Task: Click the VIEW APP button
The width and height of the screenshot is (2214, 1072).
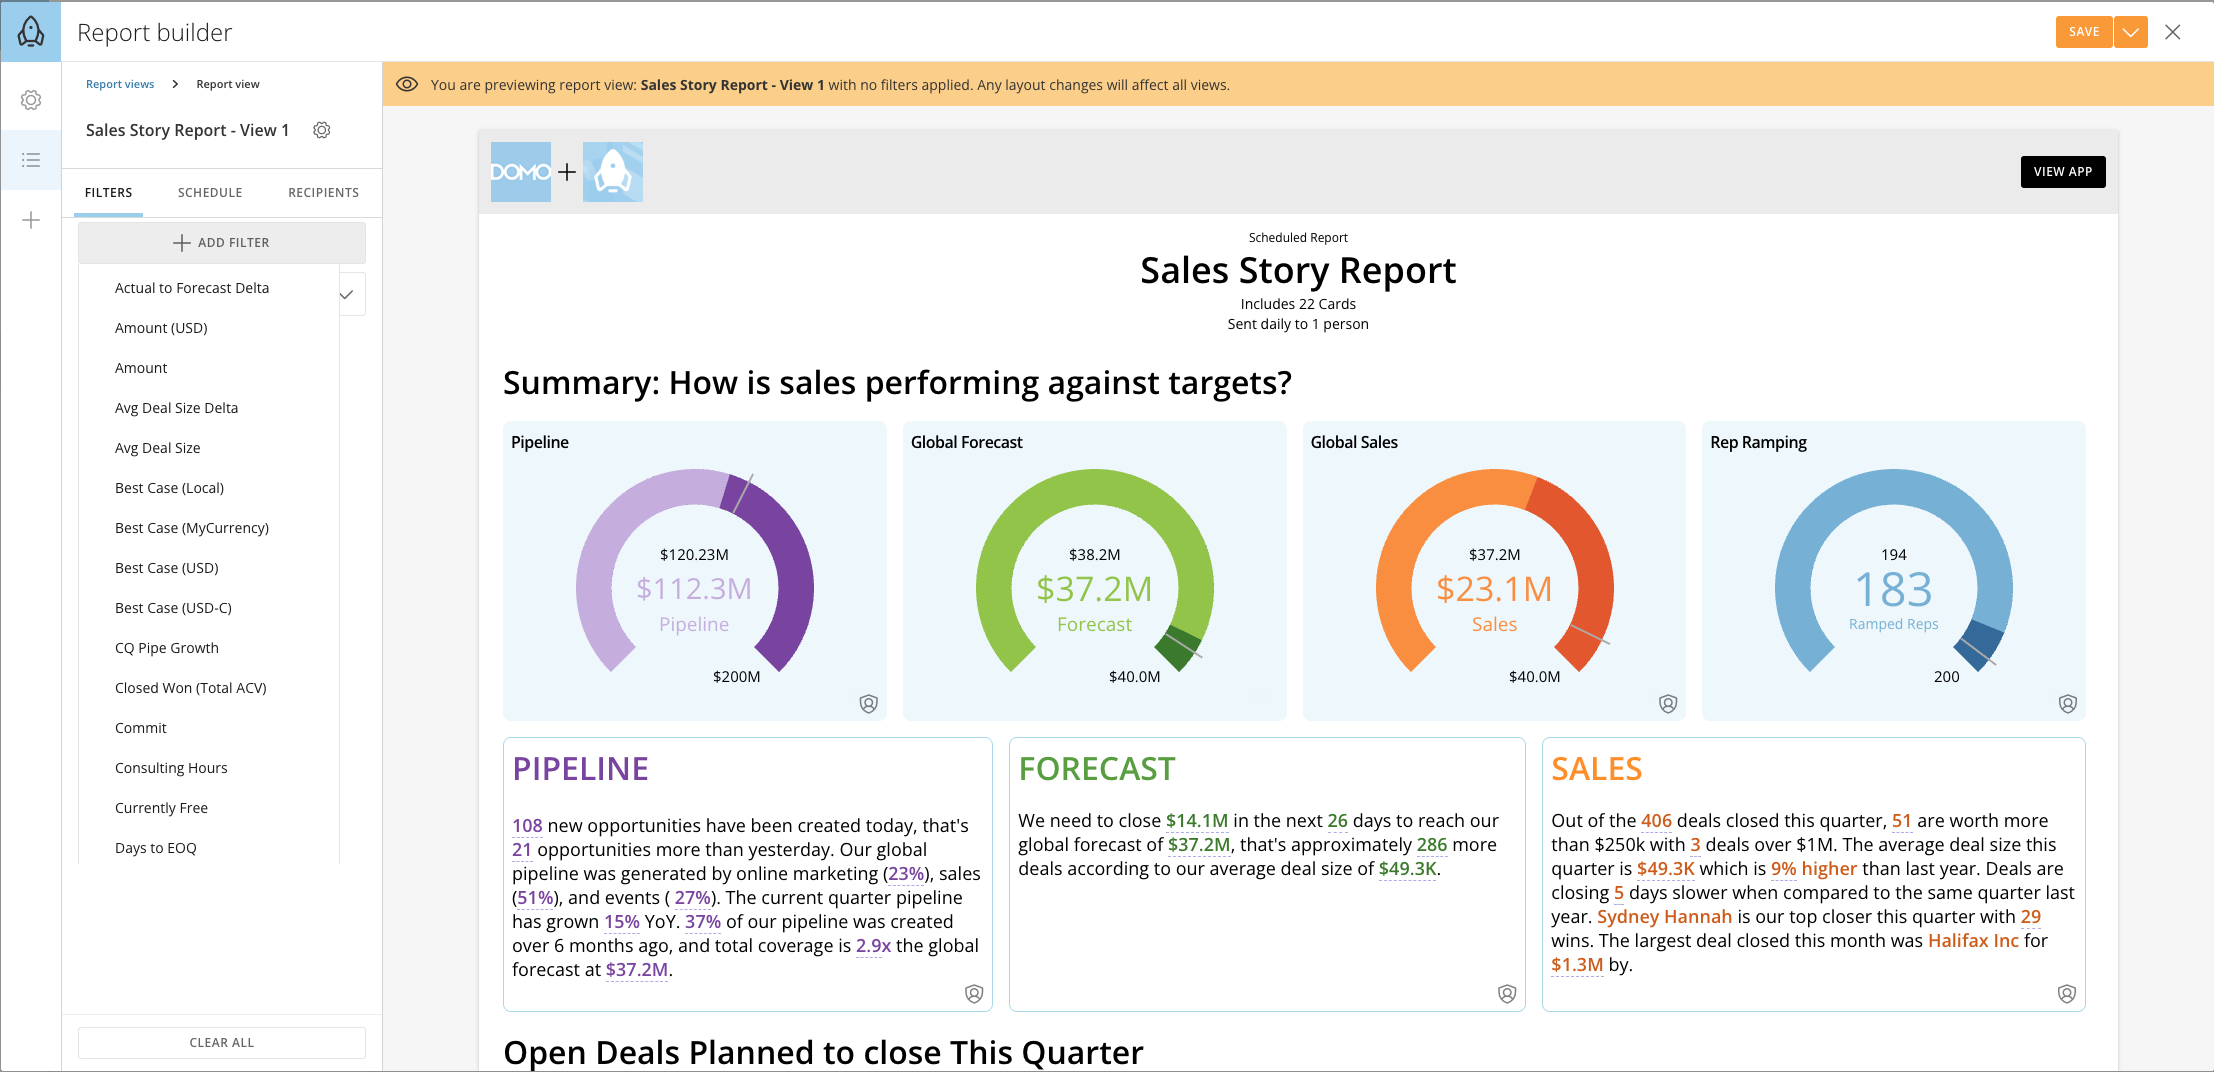Action: pos(2062,171)
